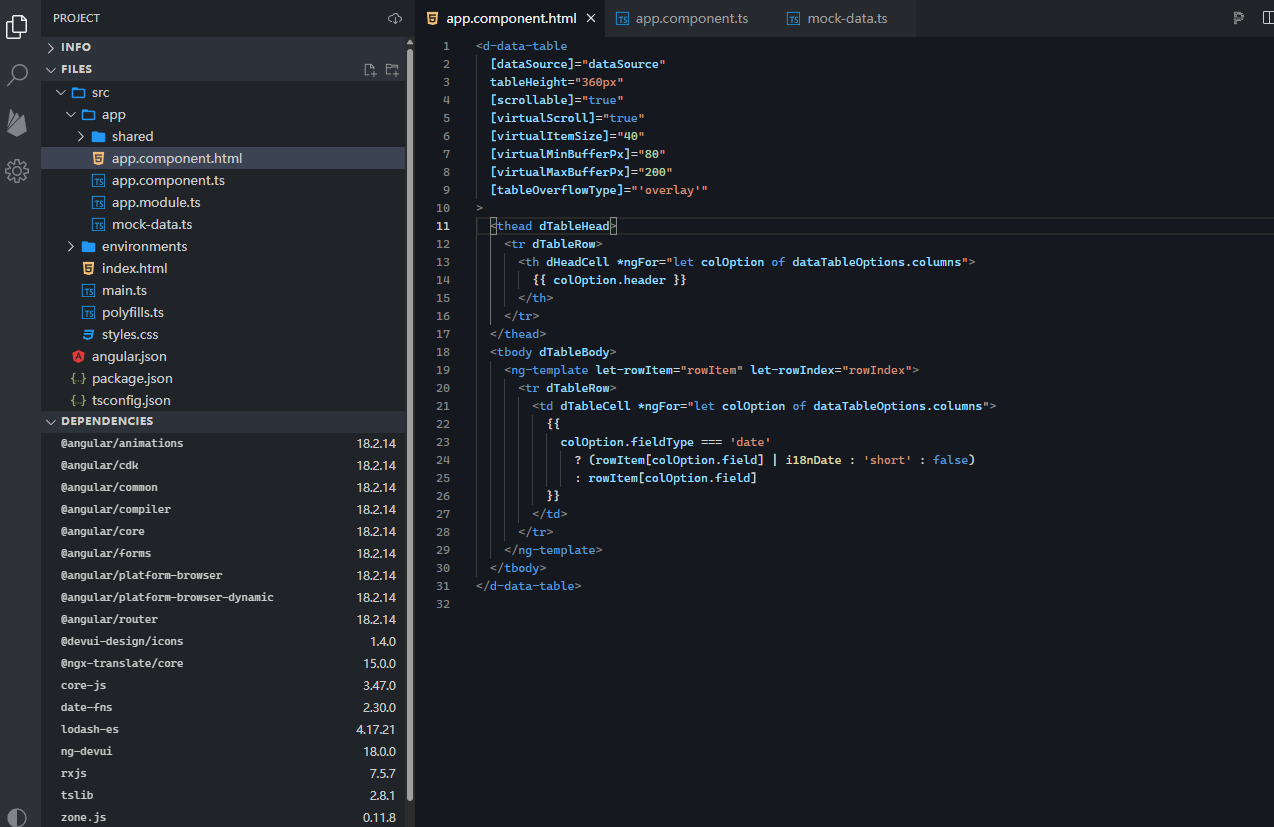Click [tableOverflowType] attribute on code line 9

click(x=556, y=190)
